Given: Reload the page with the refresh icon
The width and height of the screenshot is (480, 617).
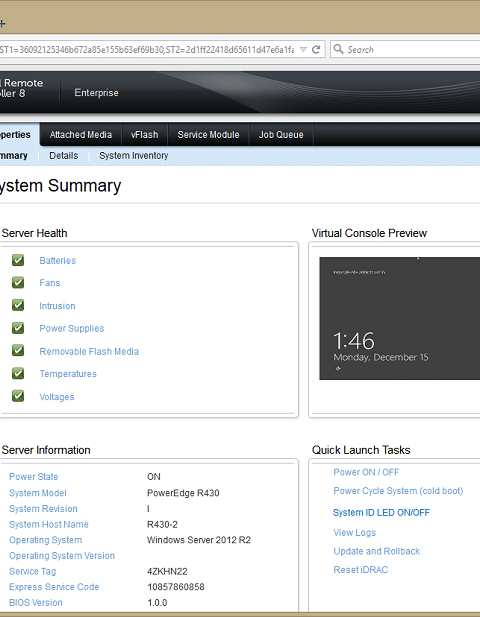Looking at the screenshot, I should (316, 50).
